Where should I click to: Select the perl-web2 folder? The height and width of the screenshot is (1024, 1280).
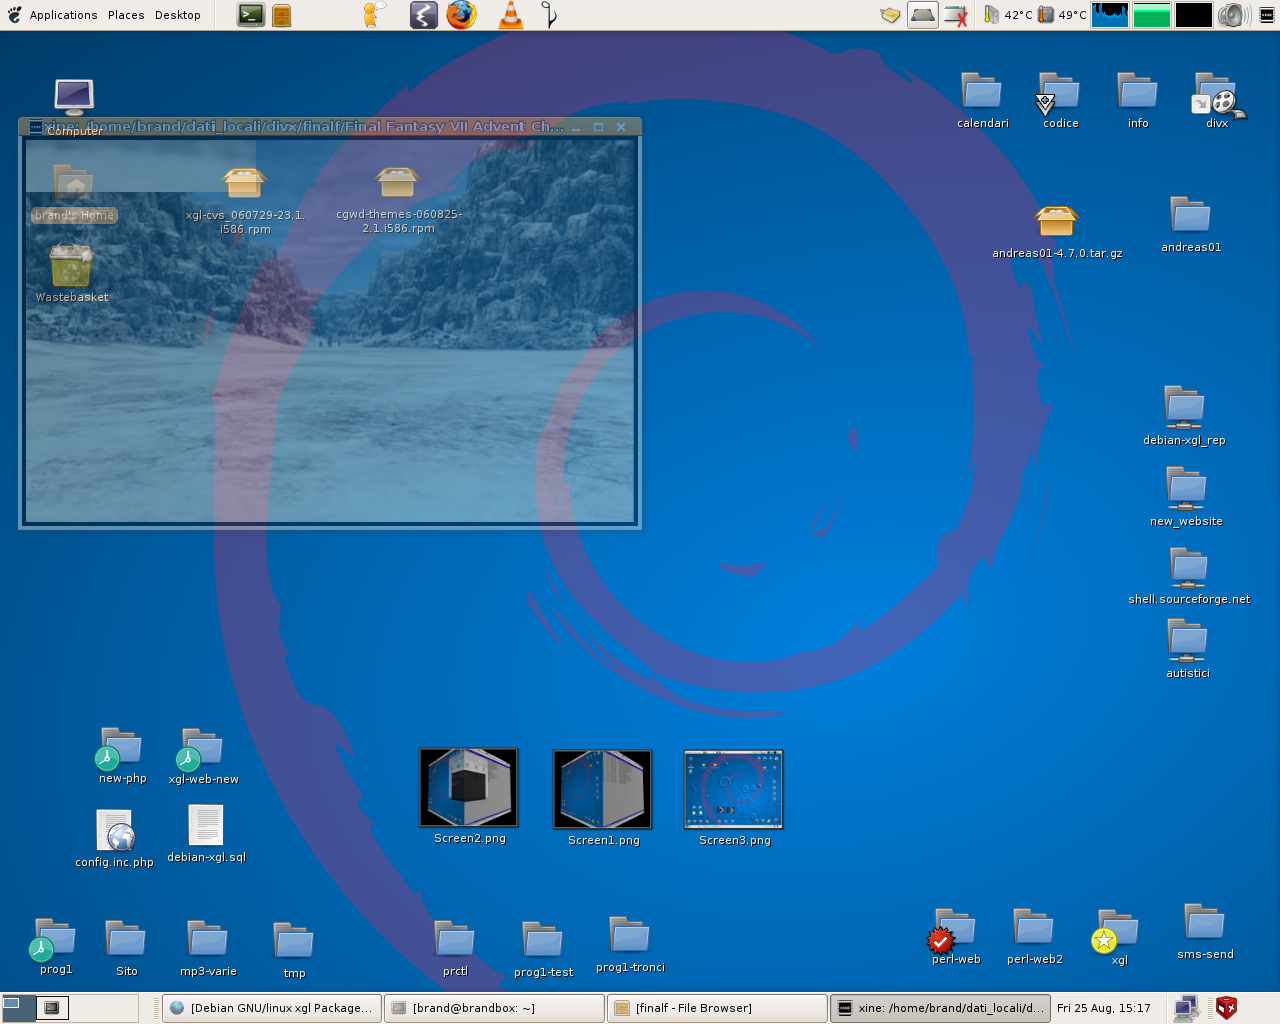(x=1034, y=936)
